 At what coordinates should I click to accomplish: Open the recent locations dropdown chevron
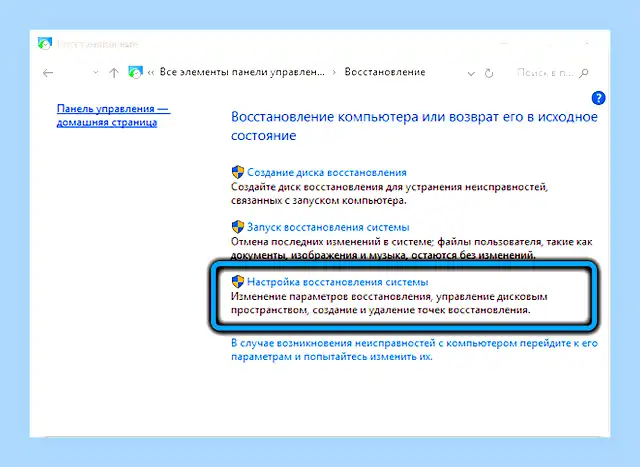coord(96,73)
